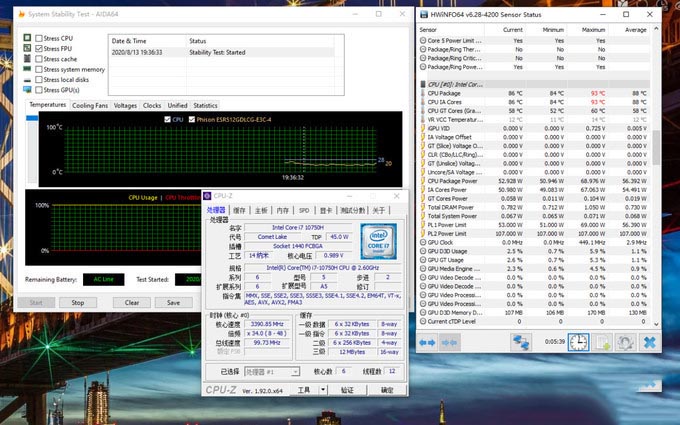This screenshot has height=425, width=680.
Task: Open the CPU-Z SPD tab
Action: [304, 210]
